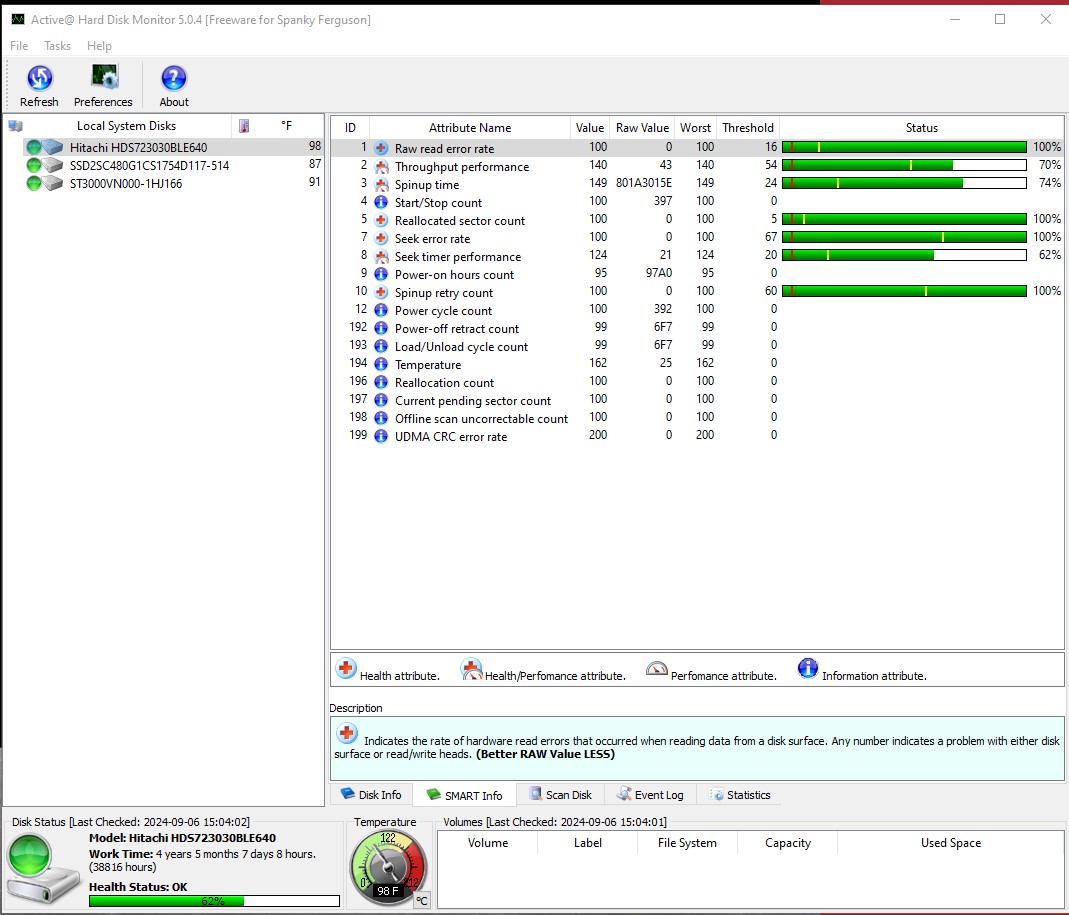Click the thermometer icon in disk list header
The width and height of the screenshot is (1069, 915).
[x=244, y=126]
